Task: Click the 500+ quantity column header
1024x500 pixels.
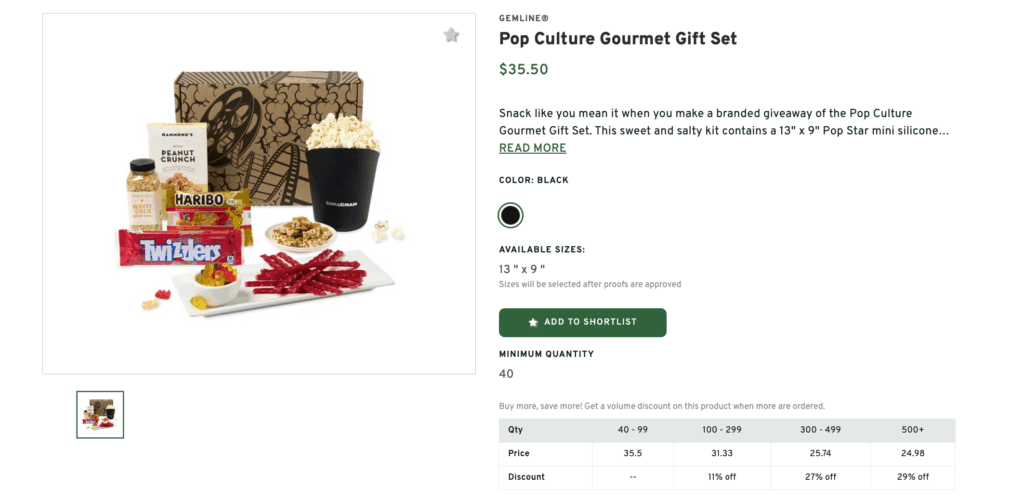Action: (x=914, y=430)
